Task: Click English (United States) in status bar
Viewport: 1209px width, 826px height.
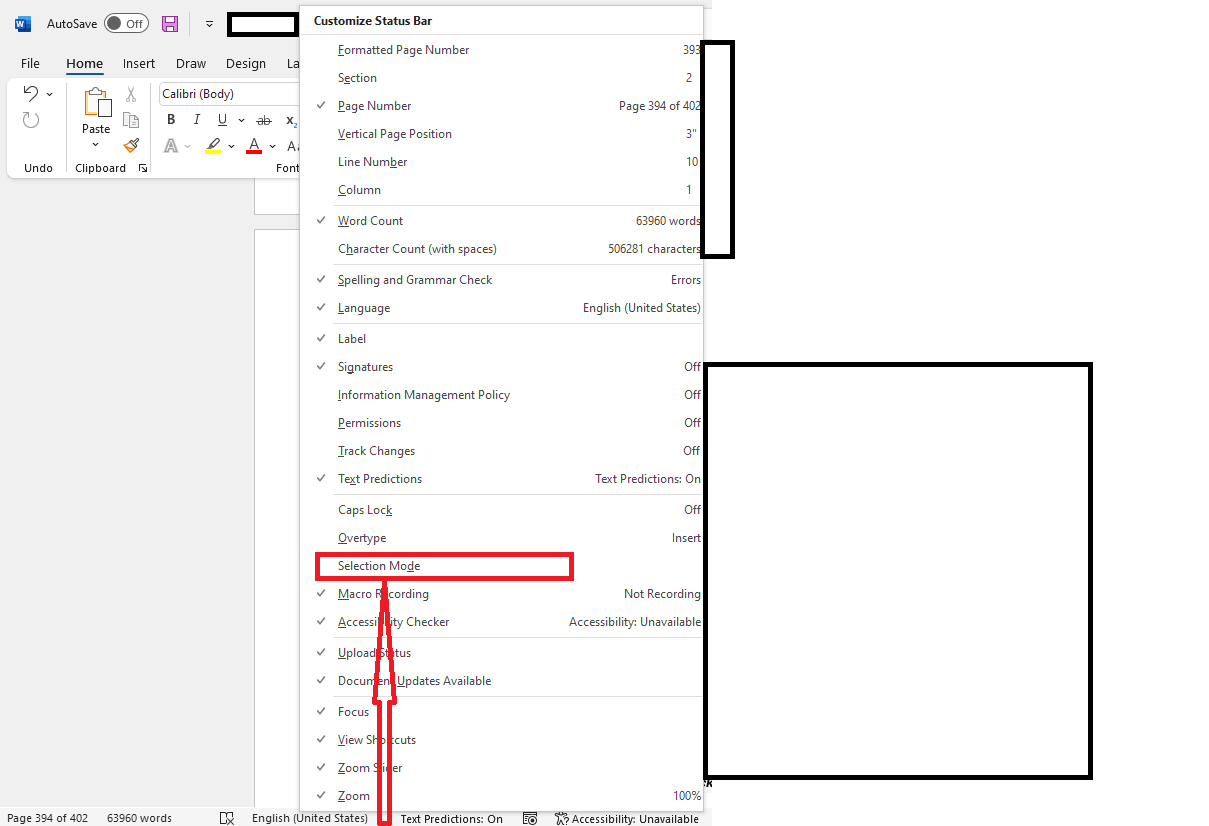Action: [x=310, y=818]
